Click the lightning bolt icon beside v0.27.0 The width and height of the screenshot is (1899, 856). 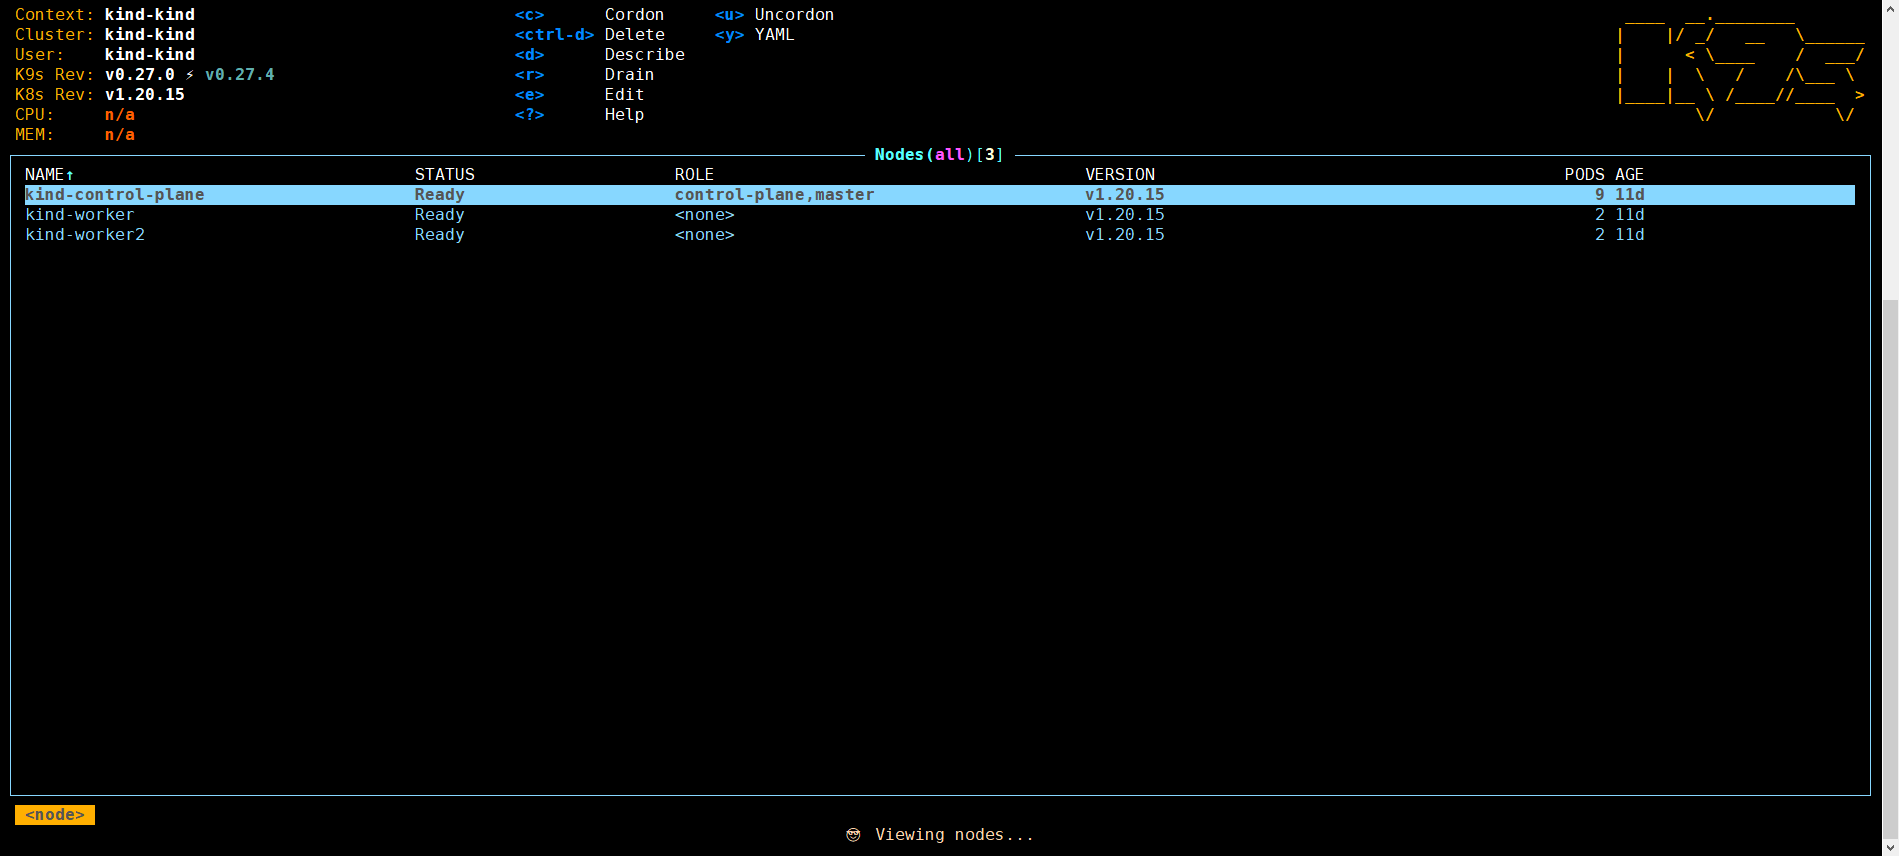point(190,75)
